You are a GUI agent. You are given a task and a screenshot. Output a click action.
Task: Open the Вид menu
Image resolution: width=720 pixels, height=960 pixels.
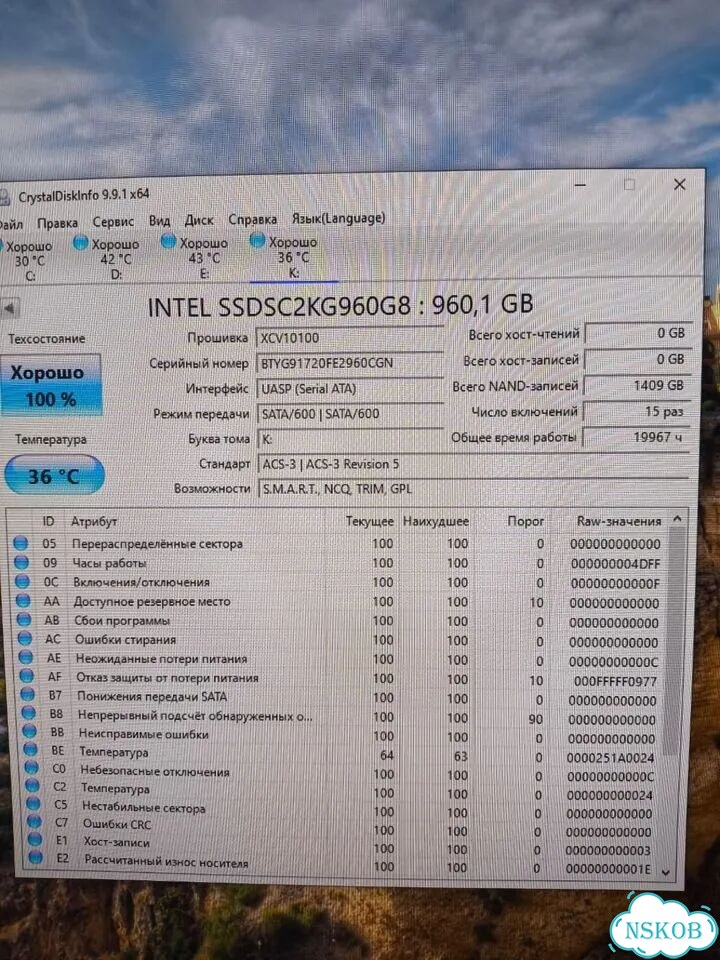(x=159, y=221)
